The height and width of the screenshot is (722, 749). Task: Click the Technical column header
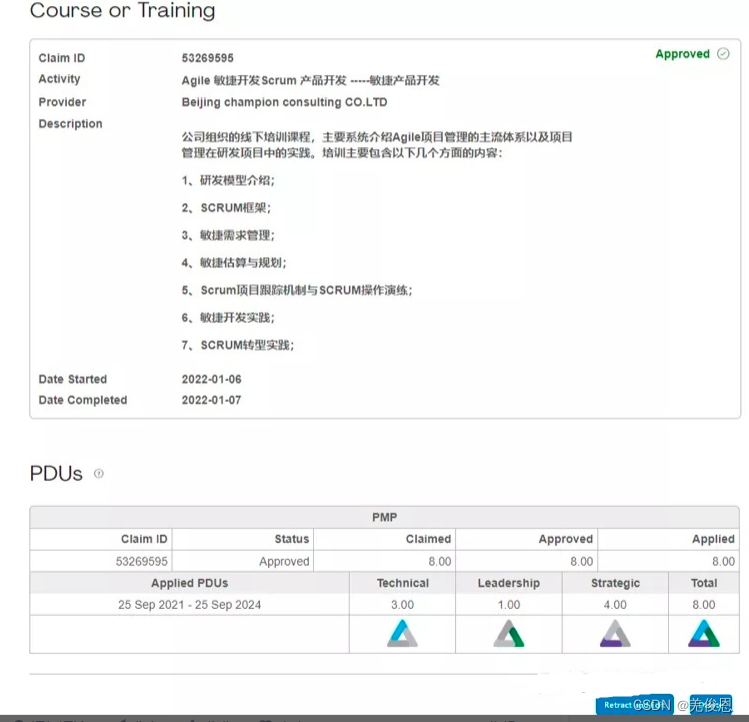[403, 583]
